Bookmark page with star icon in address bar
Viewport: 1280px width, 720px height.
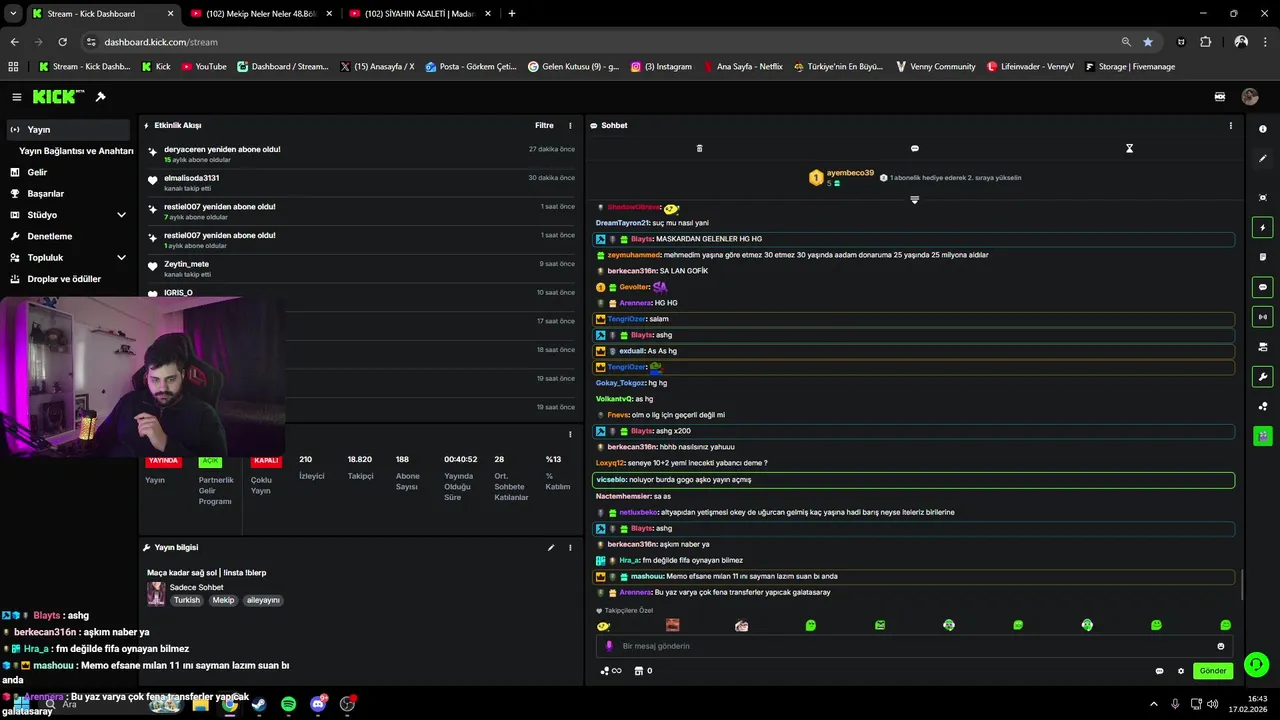pyautogui.click(x=1148, y=42)
